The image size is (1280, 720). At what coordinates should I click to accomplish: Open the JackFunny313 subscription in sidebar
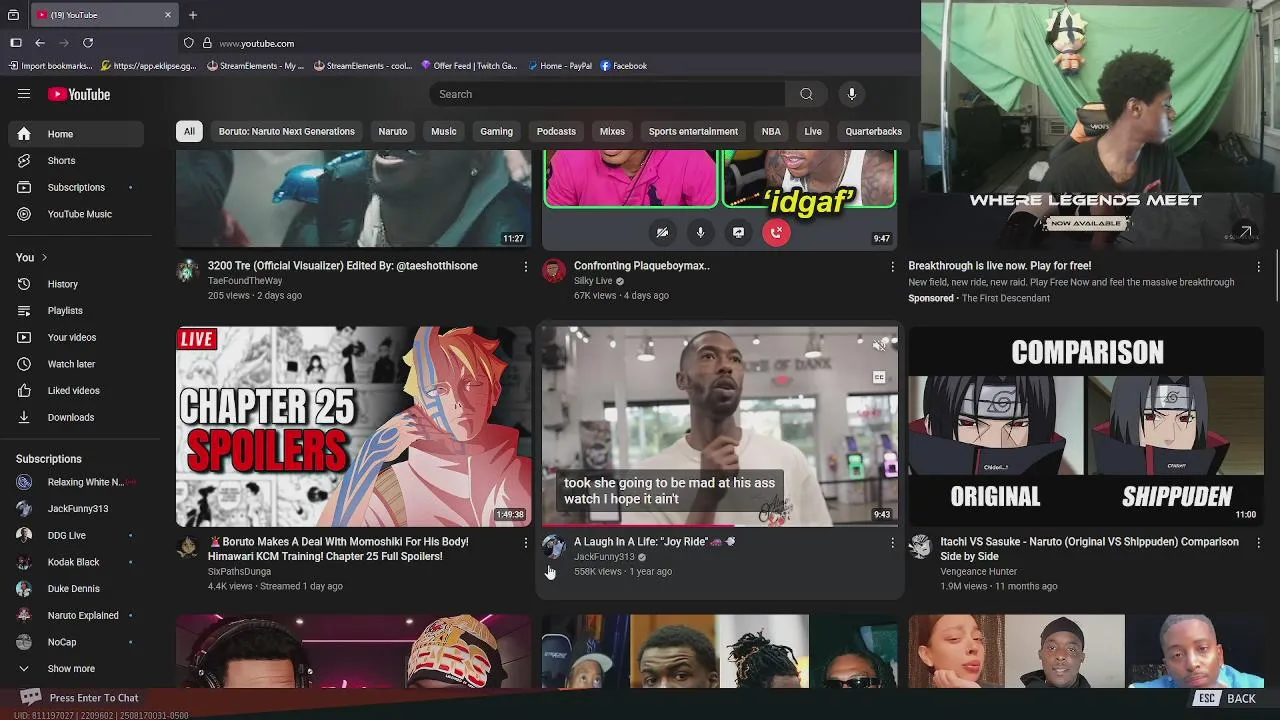76,509
